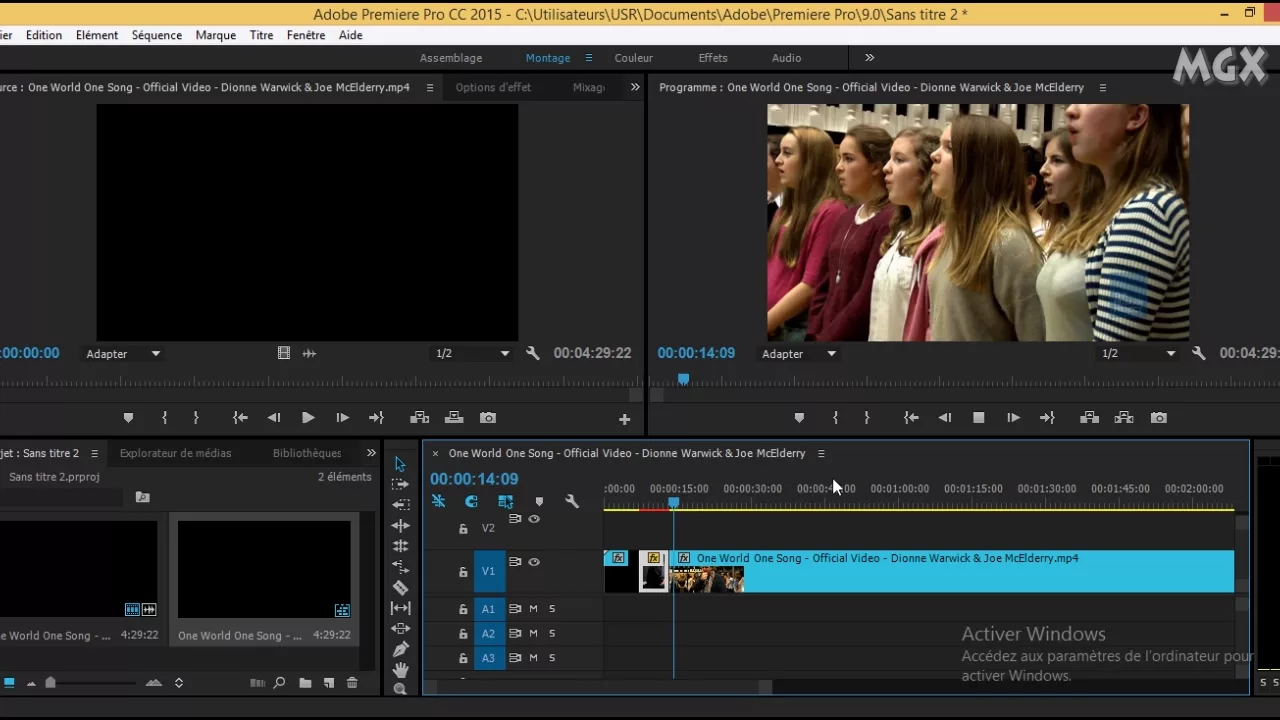The width and height of the screenshot is (1280, 720).
Task: Go to In point in Program monitor
Action: (911, 418)
